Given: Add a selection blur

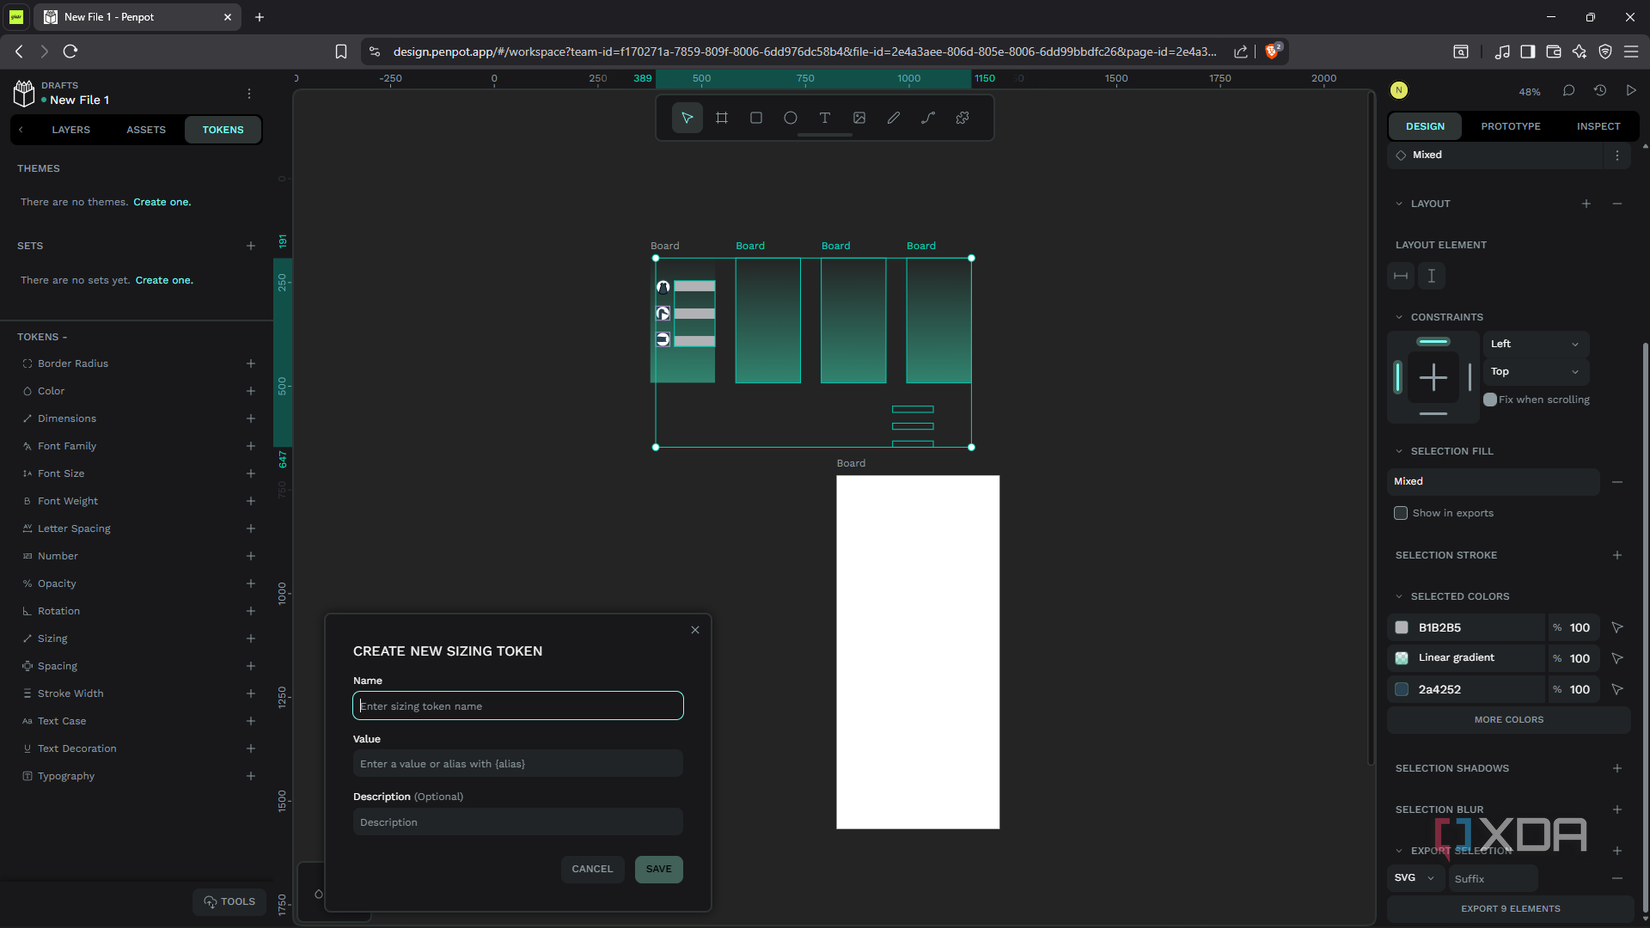Looking at the screenshot, I should [1617, 809].
